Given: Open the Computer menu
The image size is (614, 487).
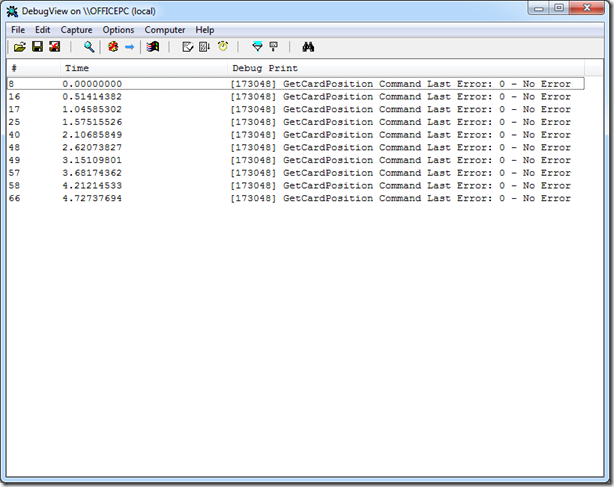Looking at the screenshot, I should (164, 30).
